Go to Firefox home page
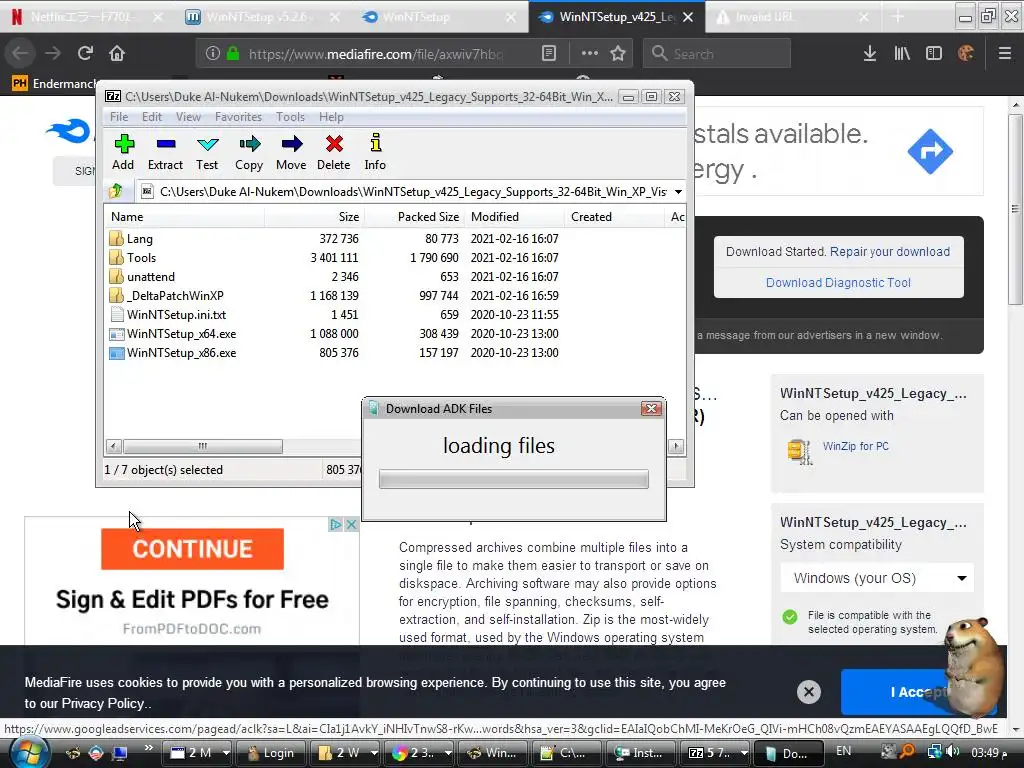 point(117,53)
